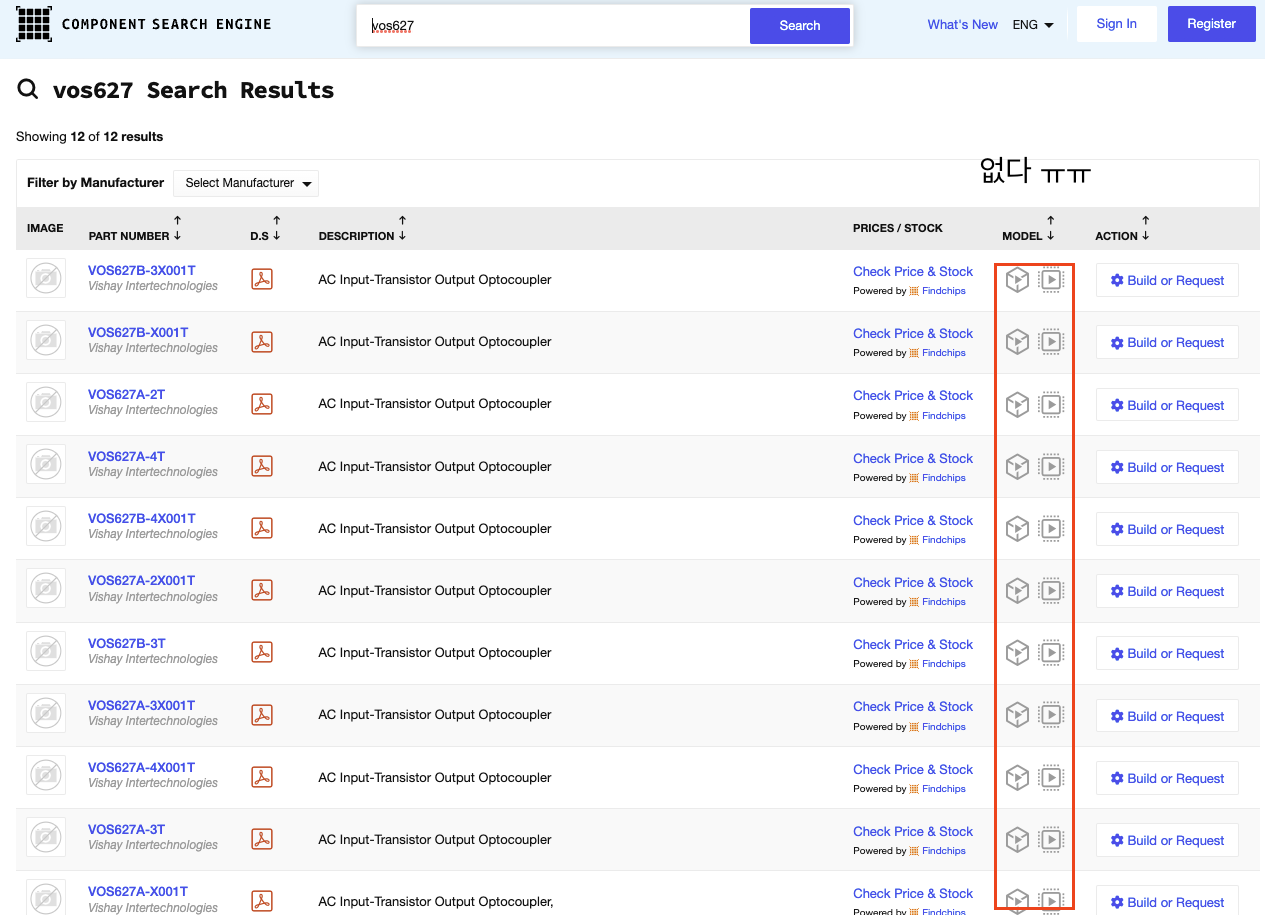Click Build or Request for VOS627A-4T
Image resolution: width=1265 pixels, height=915 pixels.
click(1167, 467)
